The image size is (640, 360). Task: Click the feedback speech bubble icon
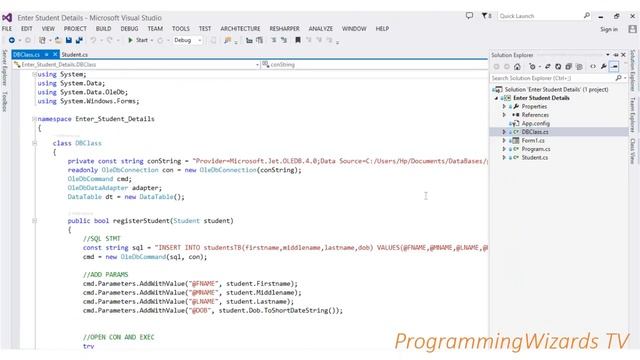pyautogui.click(x=469, y=16)
